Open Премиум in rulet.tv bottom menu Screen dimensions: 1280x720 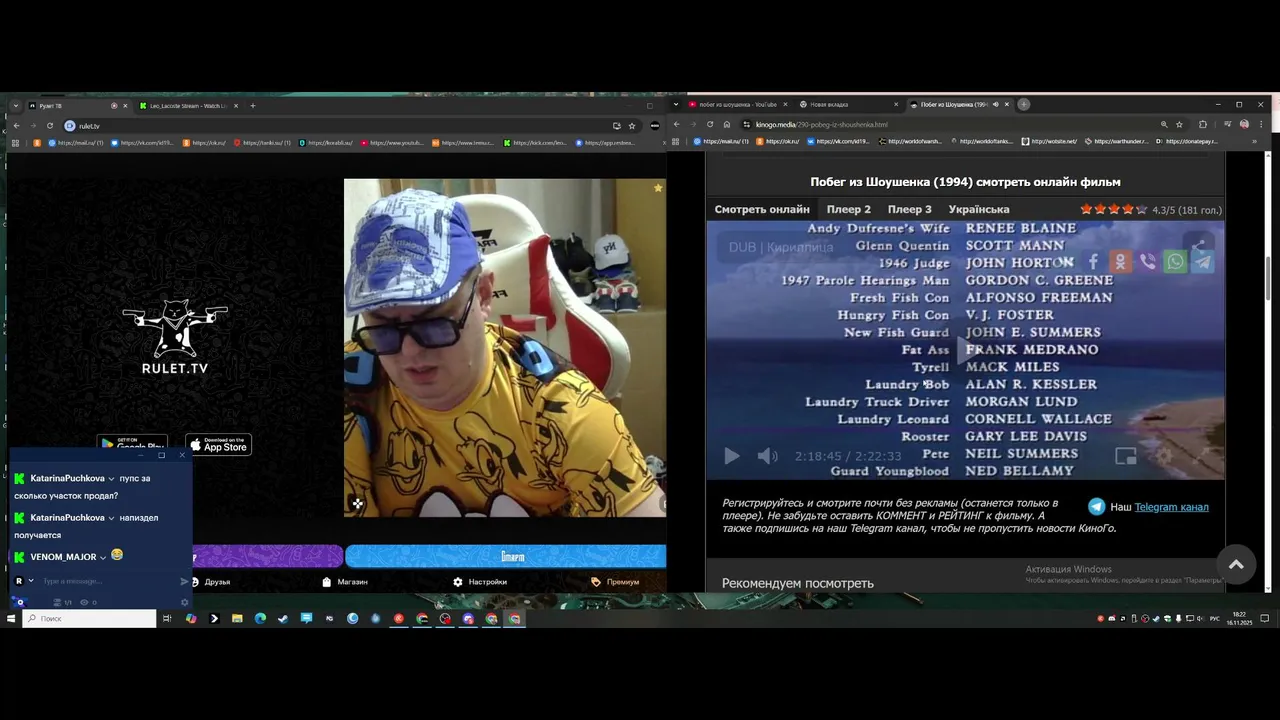[615, 582]
